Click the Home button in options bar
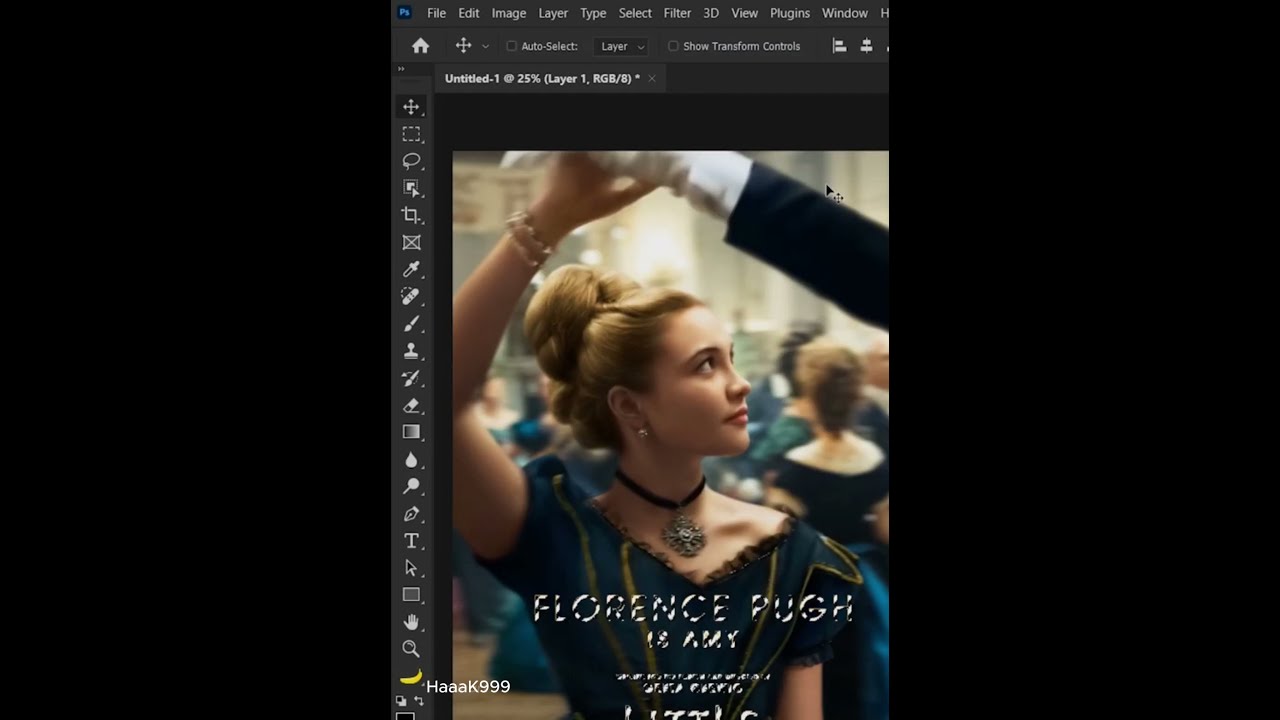This screenshot has width=1280, height=720. [x=421, y=46]
